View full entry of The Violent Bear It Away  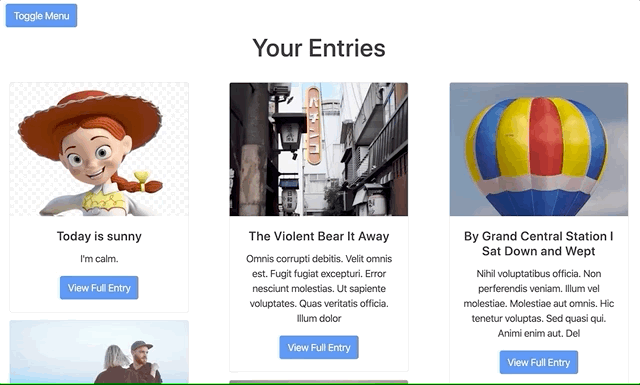click(x=319, y=347)
